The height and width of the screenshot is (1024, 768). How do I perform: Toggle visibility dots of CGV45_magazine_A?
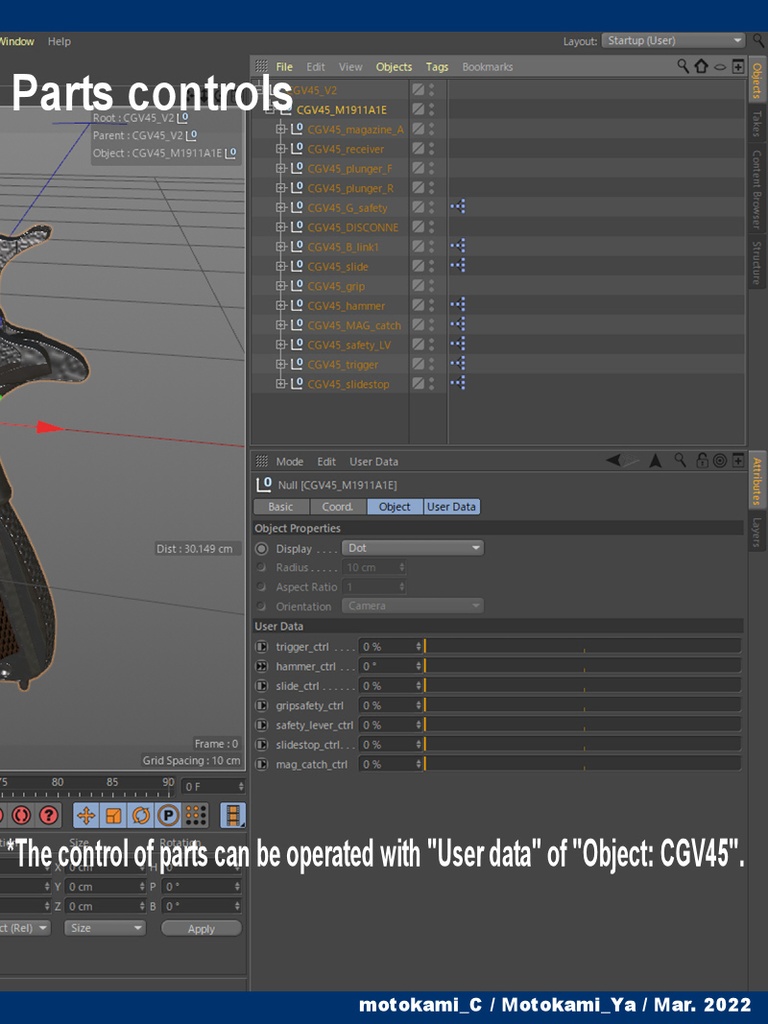pos(431,129)
